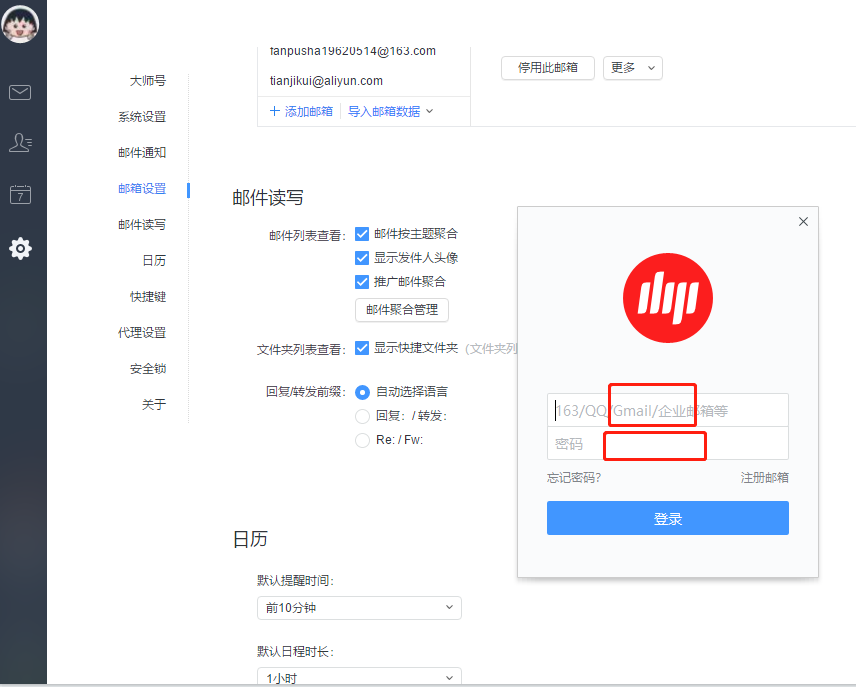Open the 导入邮箱数据 dropdown

point(390,111)
